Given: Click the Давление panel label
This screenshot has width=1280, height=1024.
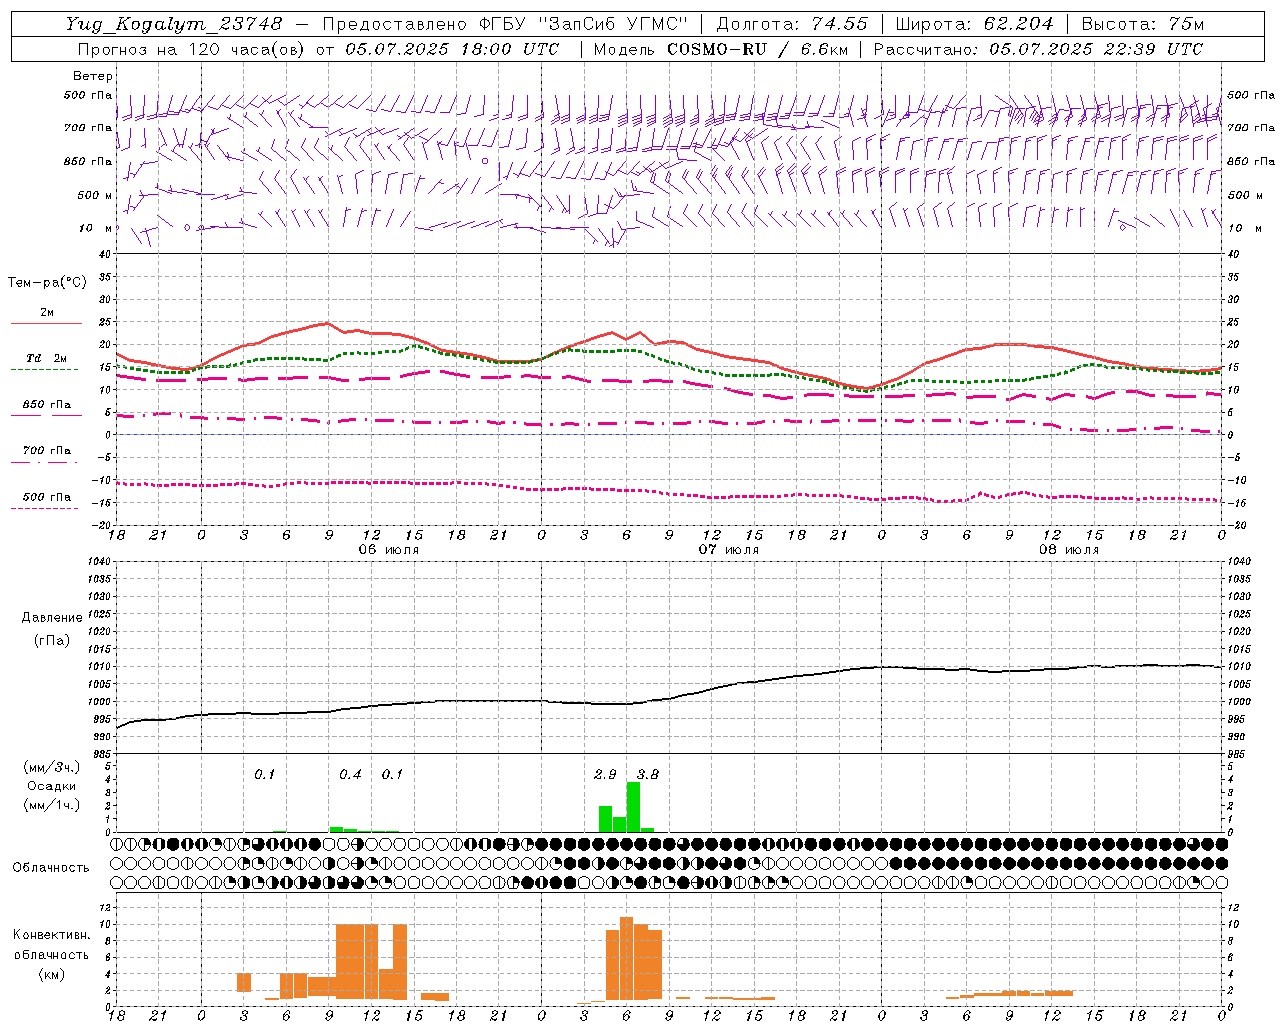Looking at the screenshot, I should [52, 618].
